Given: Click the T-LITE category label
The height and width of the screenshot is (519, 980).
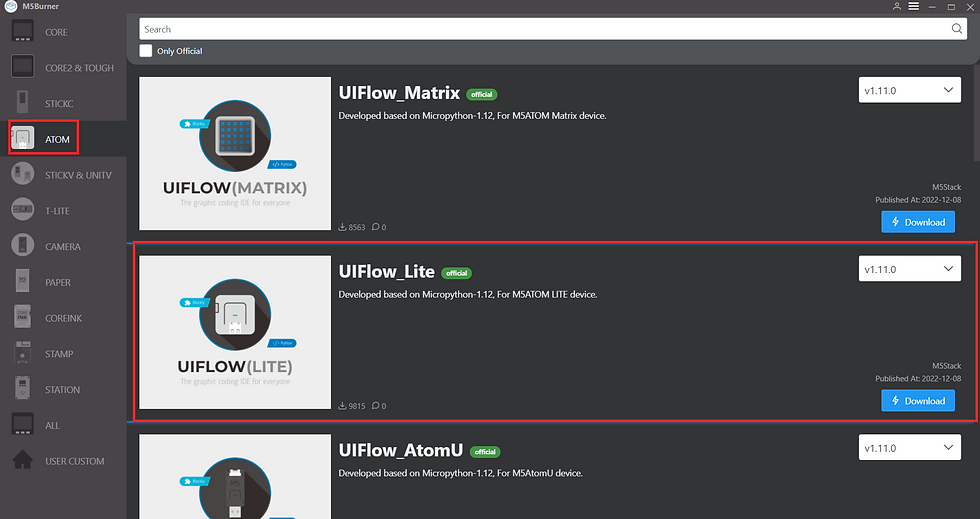Looking at the screenshot, I should click(x=57, y=211).
